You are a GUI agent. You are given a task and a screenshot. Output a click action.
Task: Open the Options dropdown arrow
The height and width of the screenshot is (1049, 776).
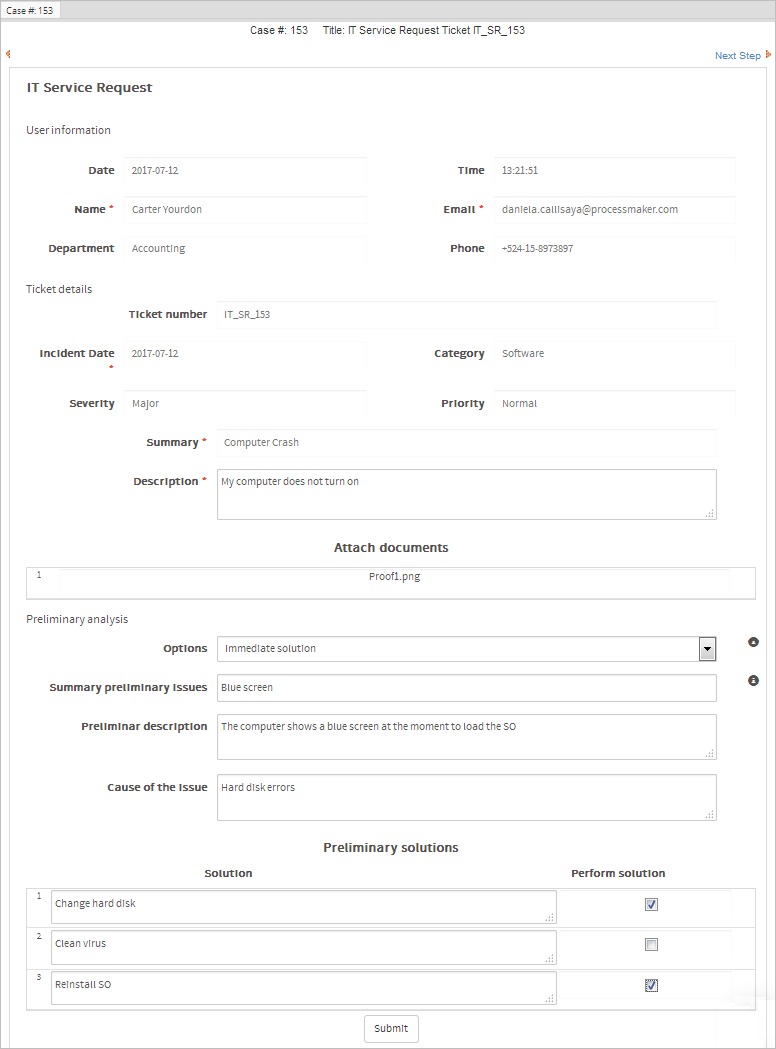tap(707, 649)
